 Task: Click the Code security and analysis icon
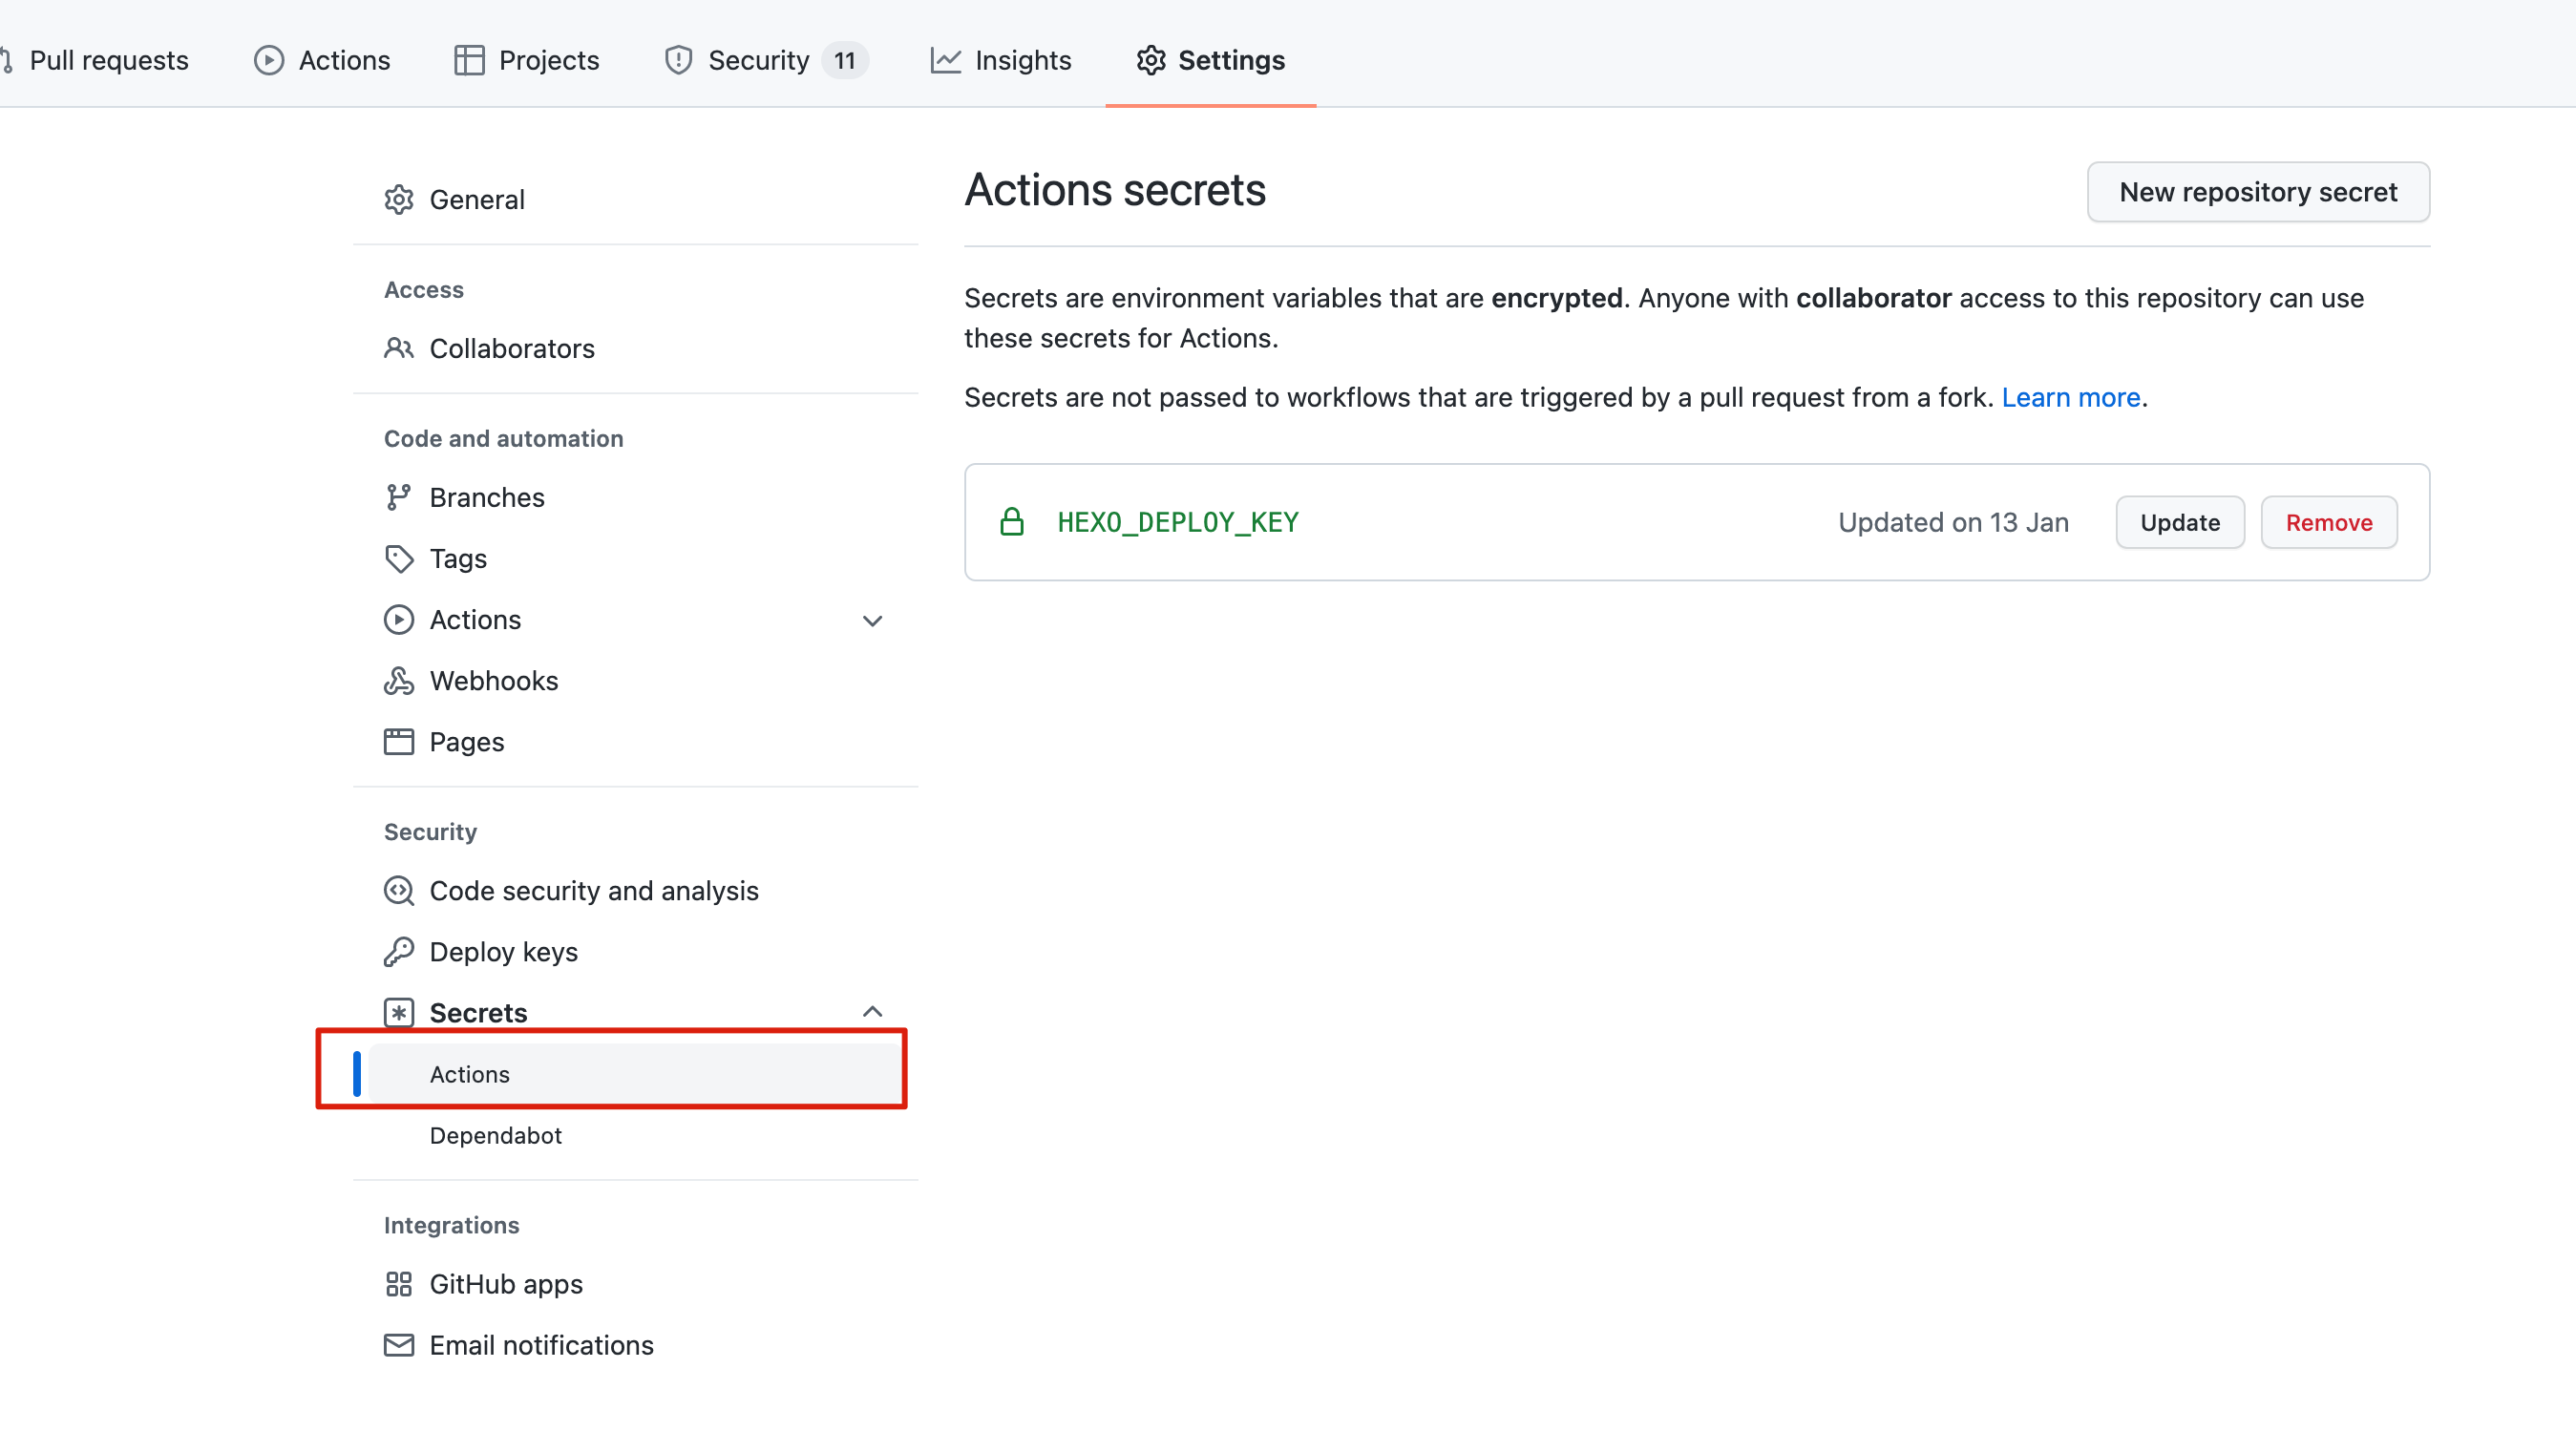pos(398,891)
